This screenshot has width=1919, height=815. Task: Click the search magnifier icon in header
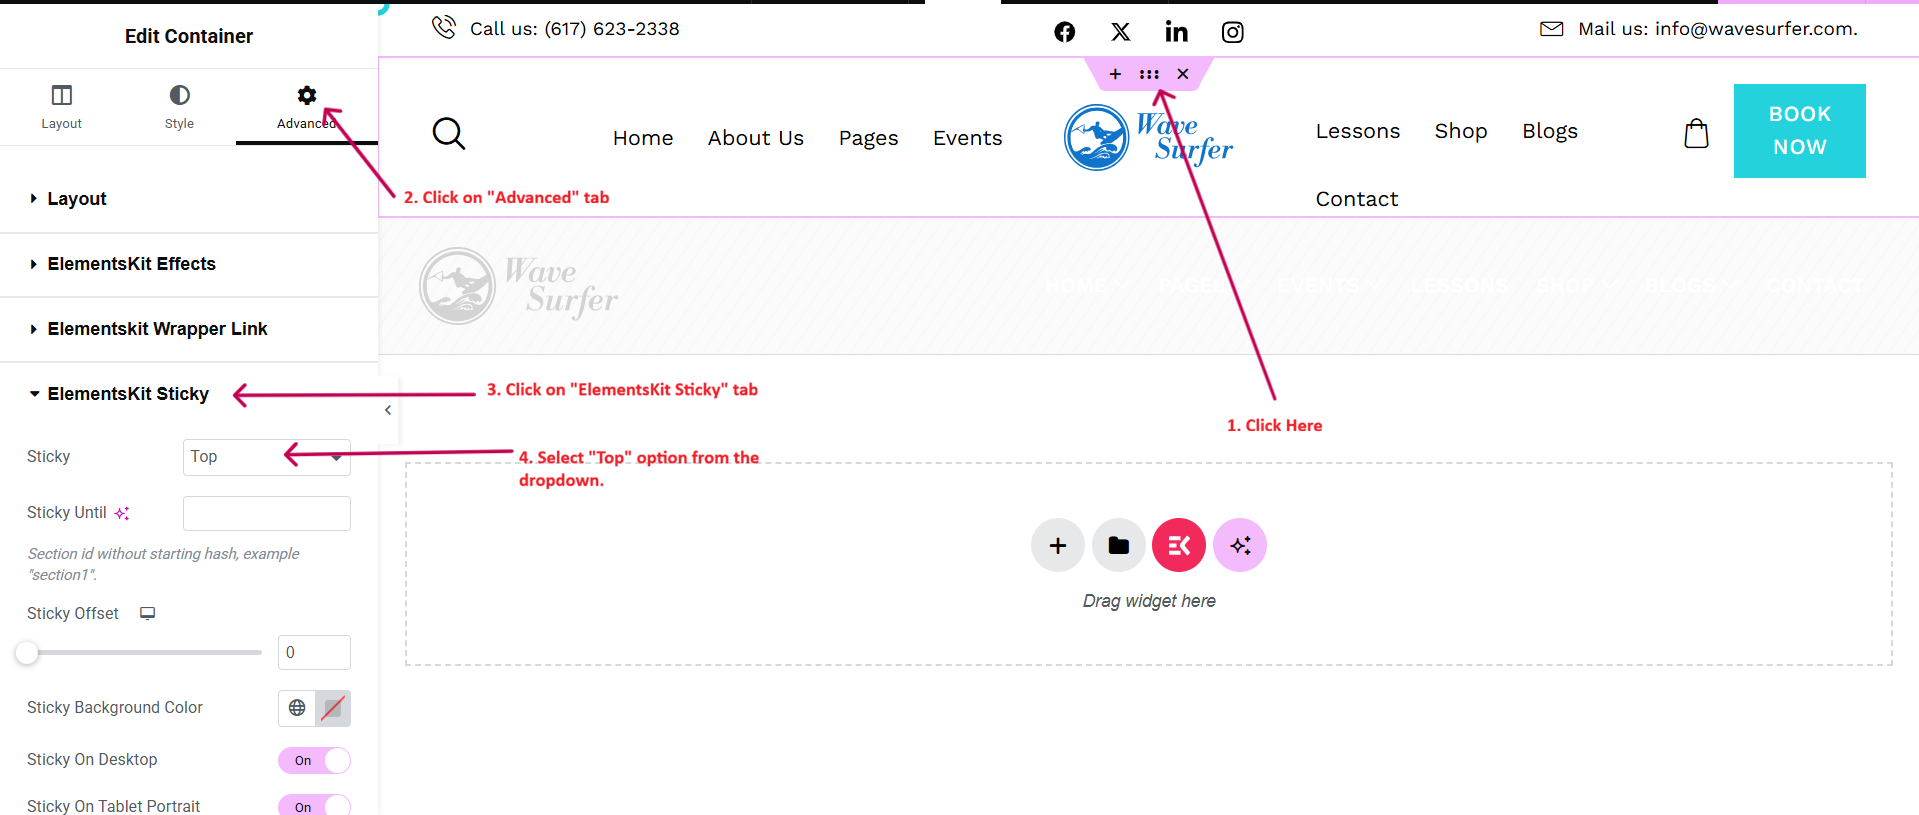coord(449,133)
